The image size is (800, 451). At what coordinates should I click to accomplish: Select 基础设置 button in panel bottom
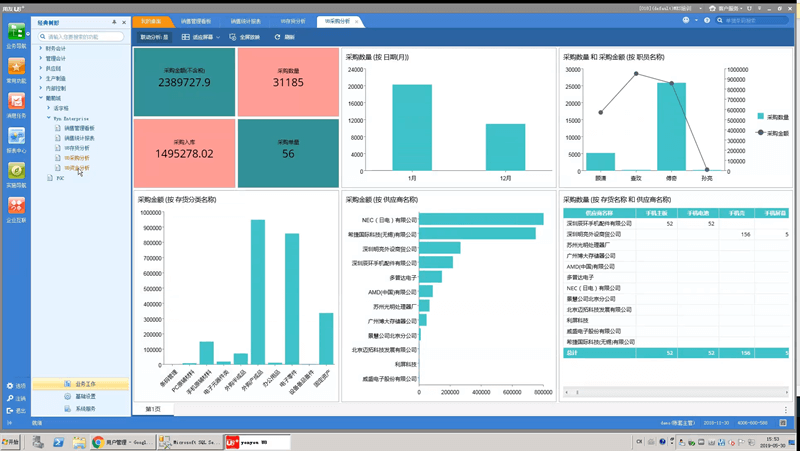coord(81,396)
